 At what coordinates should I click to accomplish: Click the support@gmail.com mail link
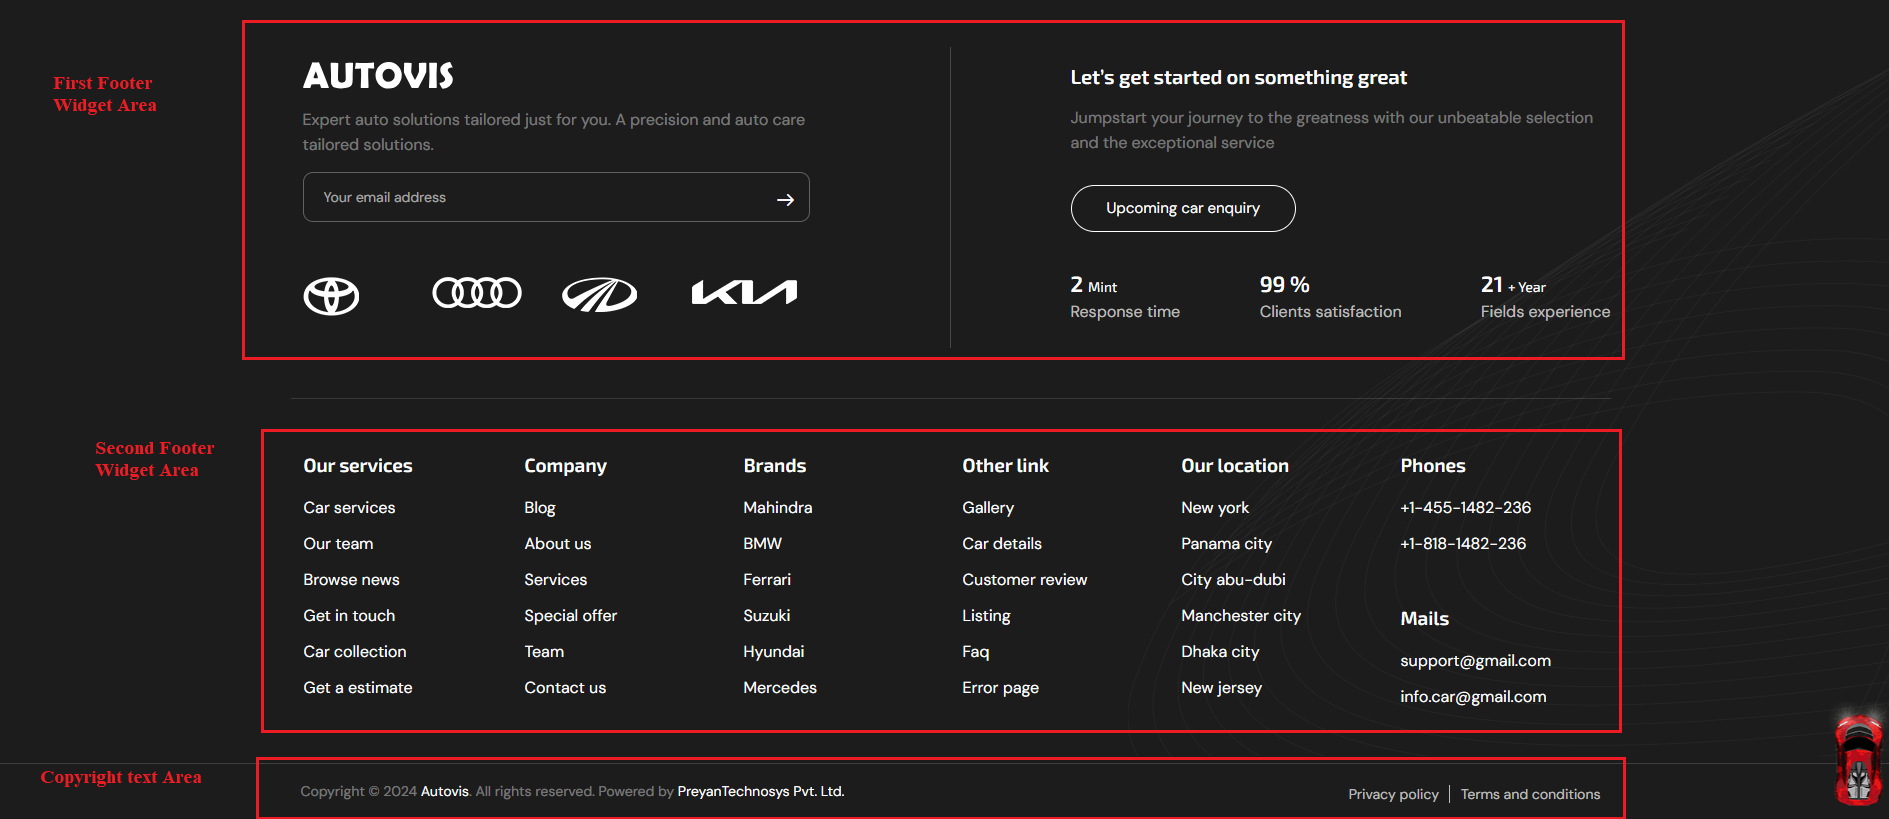(x=1475, y=661)
